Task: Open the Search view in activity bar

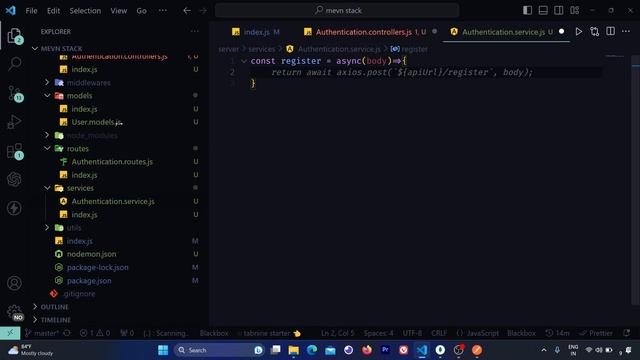Action: [x=15, y=64]
